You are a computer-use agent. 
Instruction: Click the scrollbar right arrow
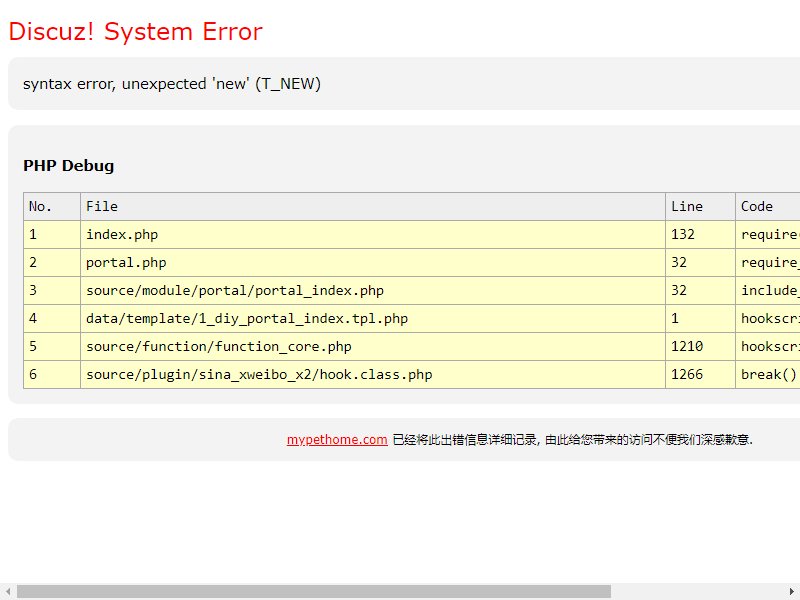click(792, 592)
